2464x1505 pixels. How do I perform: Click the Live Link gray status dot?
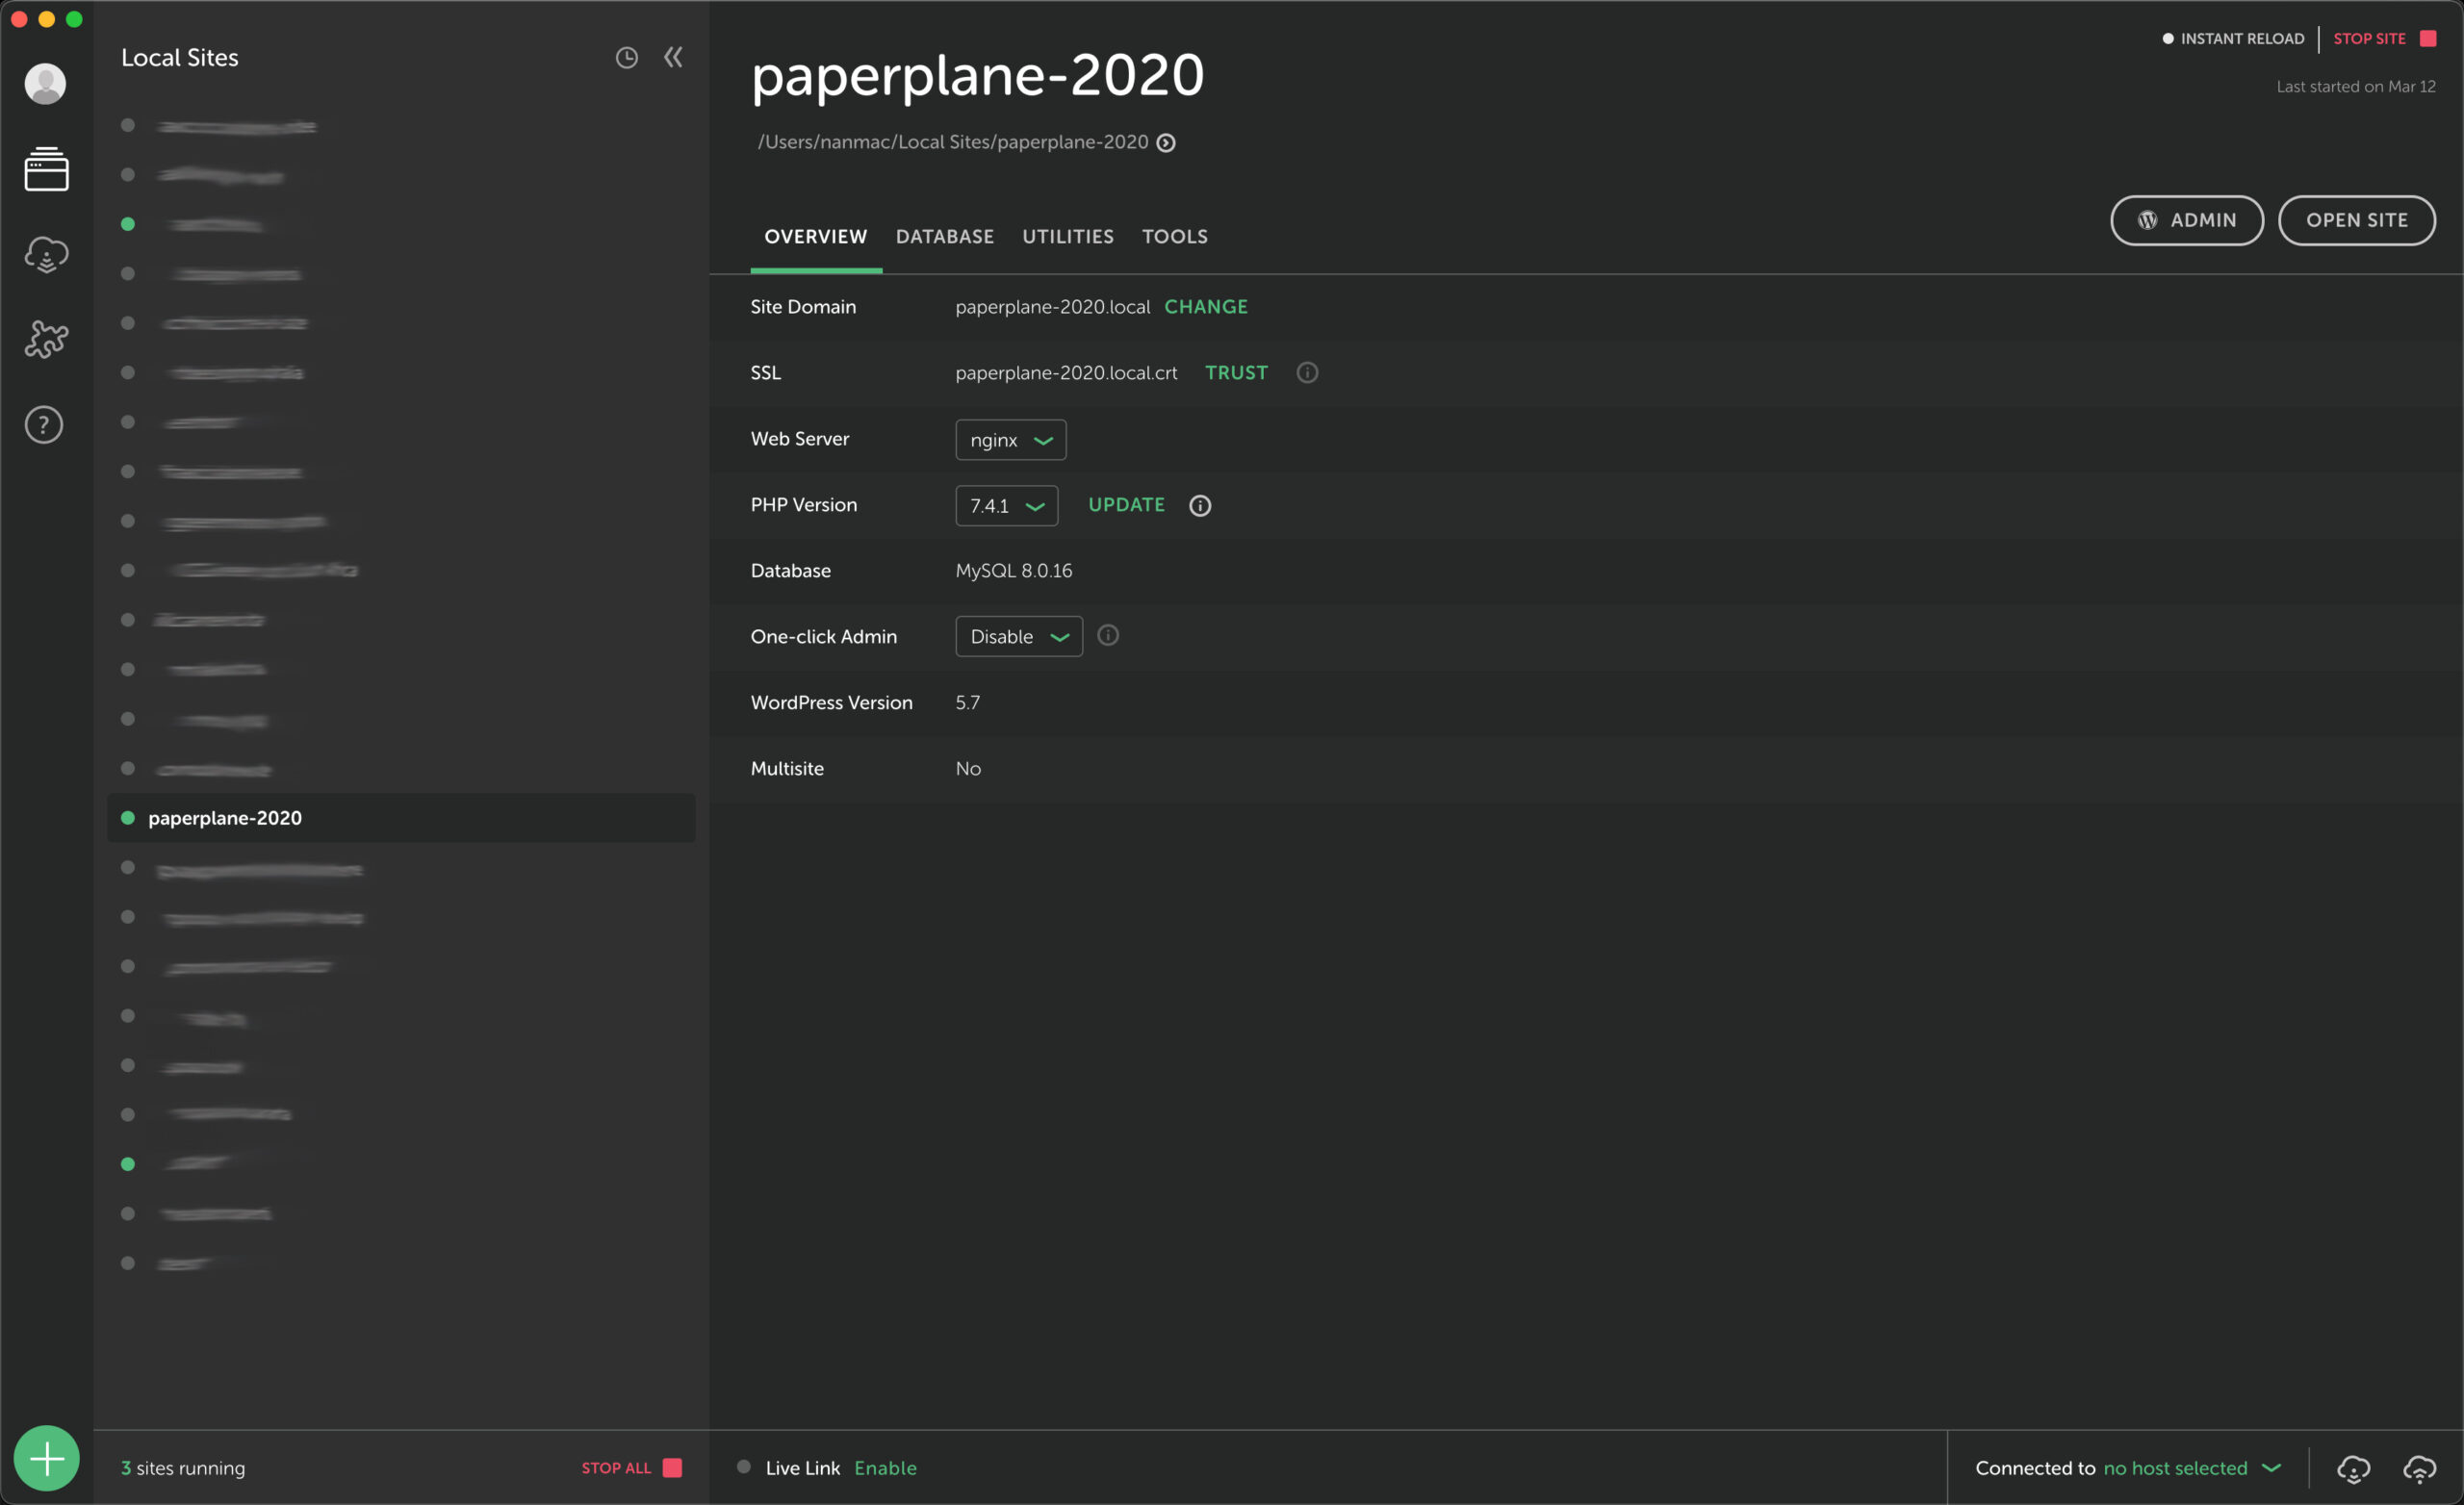tap(744, 1467)
